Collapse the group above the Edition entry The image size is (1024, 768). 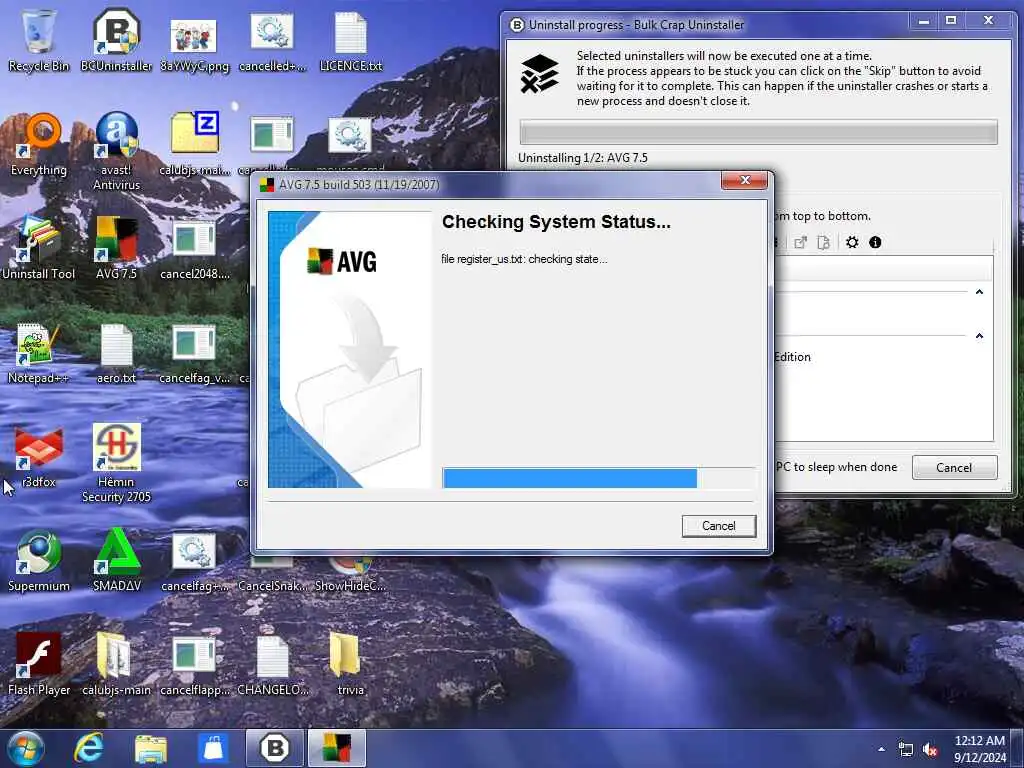(x=979, y=336)
